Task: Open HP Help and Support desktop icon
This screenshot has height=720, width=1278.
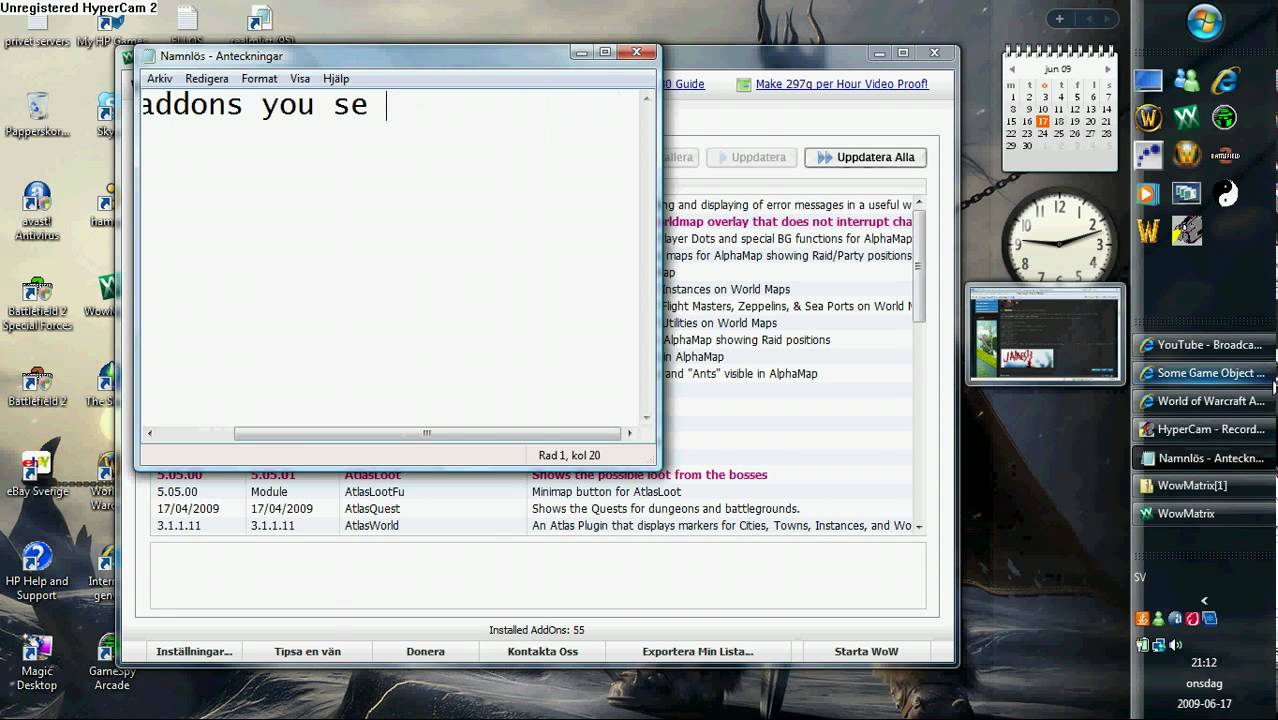Action: [x=37, y=572]
